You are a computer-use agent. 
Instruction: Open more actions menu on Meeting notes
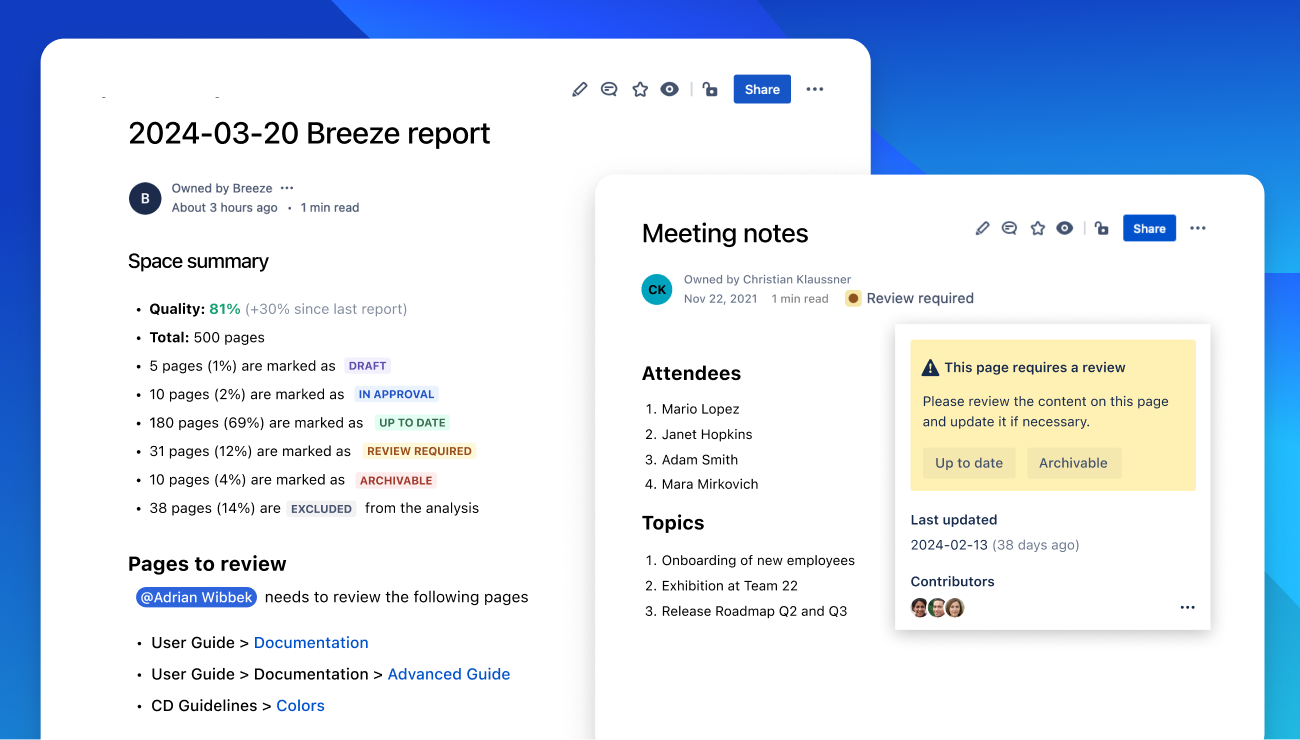tap(1198, 228)
